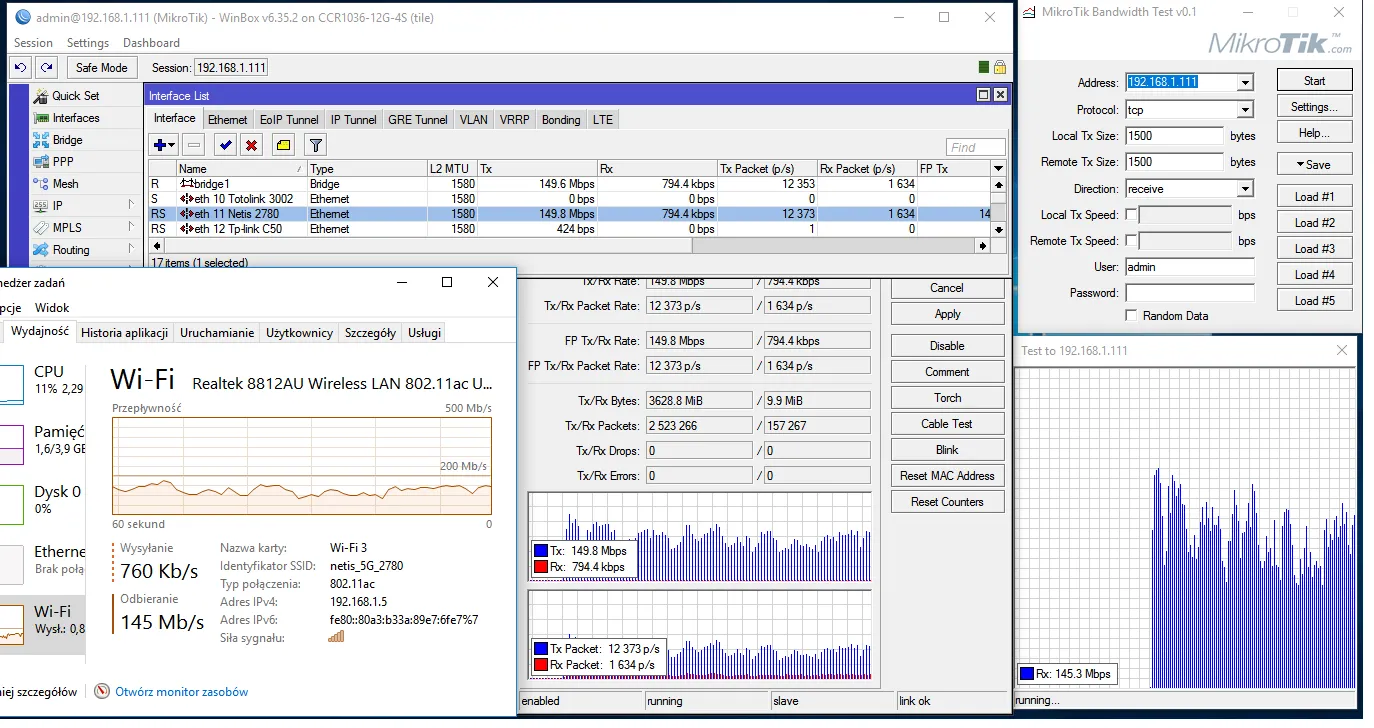
Task: Click the green status square in WinBox
Action: pyautogui.click(x=984, y=67)
